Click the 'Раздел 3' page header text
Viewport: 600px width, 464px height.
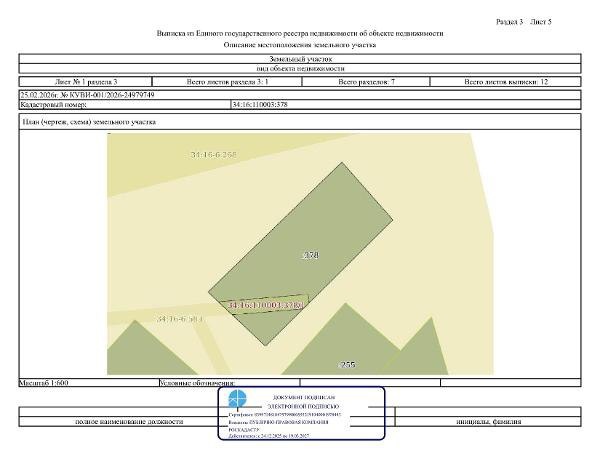pyautogui.click(x=509, y=22)
